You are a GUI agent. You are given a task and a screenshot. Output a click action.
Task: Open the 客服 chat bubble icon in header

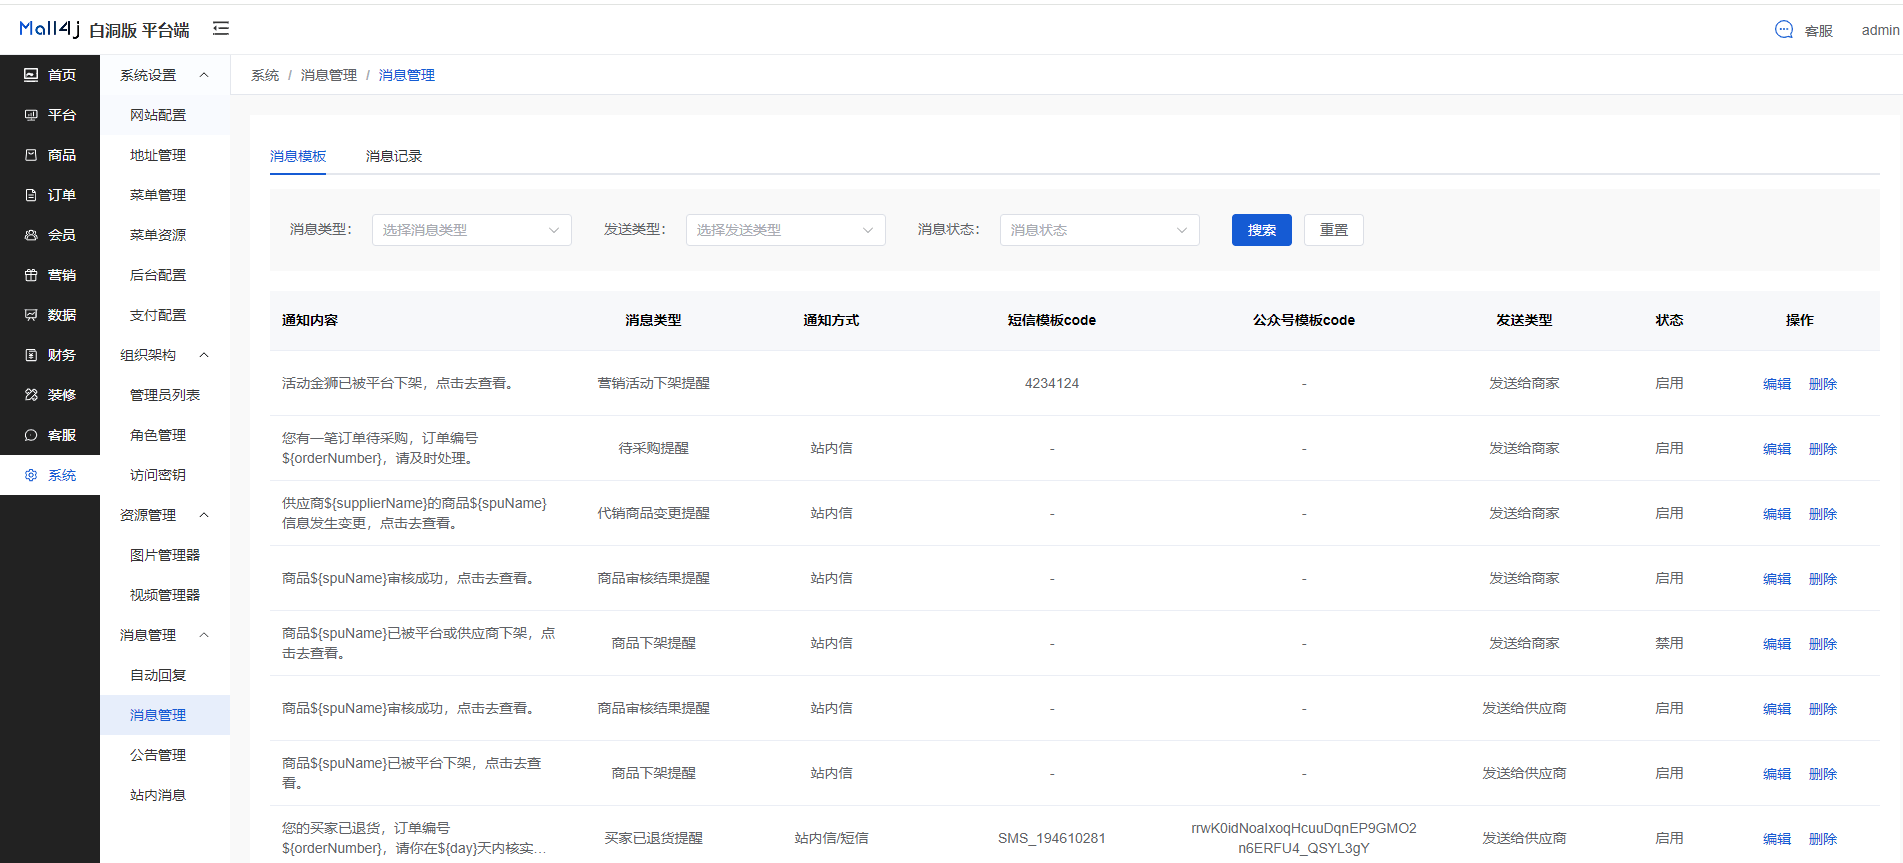tap(1784, 30)
